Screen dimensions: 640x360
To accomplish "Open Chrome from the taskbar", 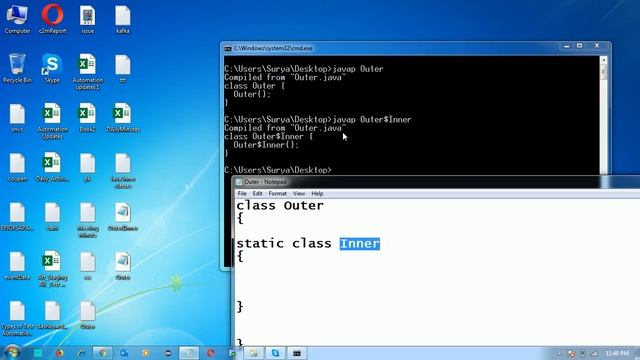I will tap(102, 353).
